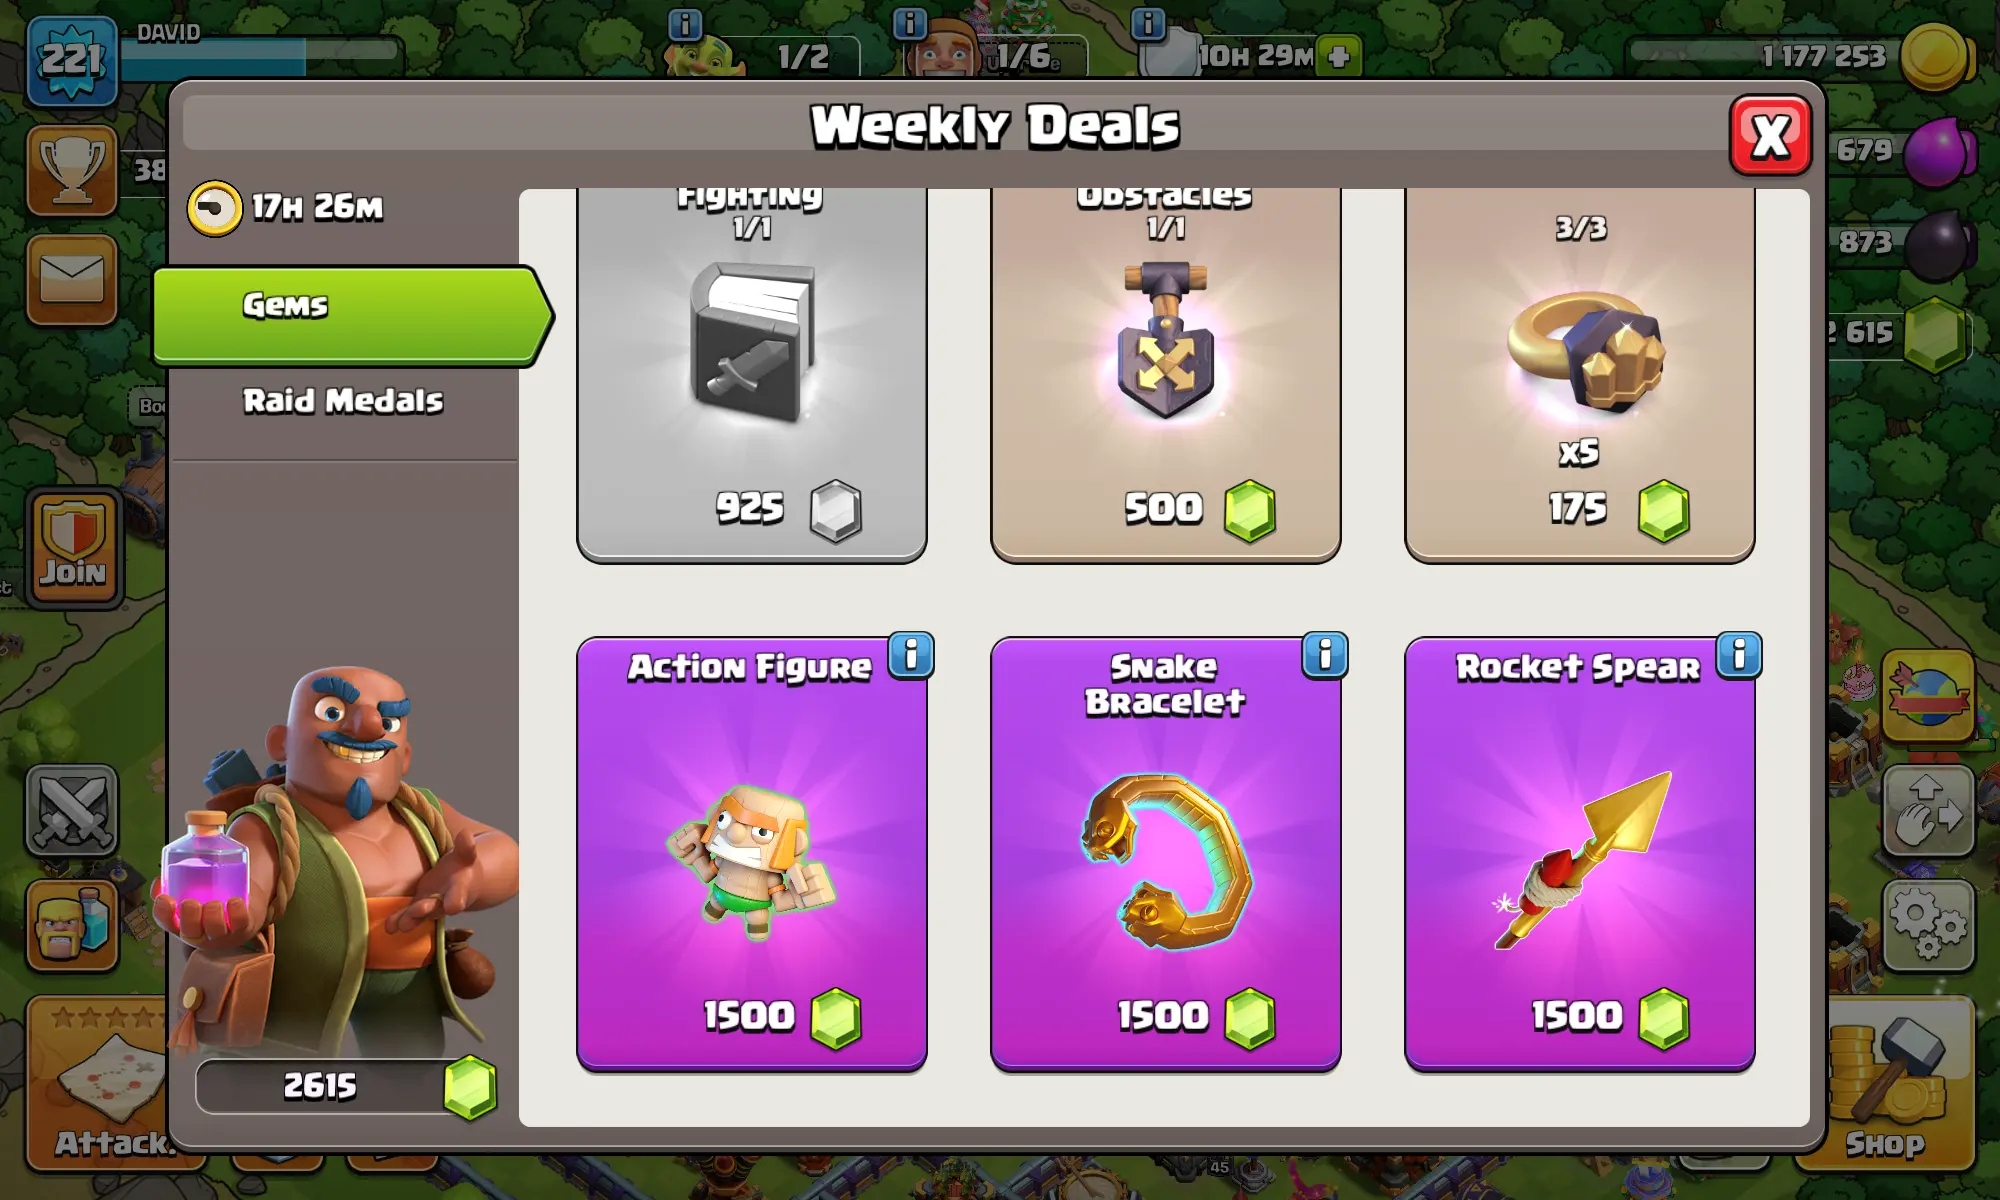This screenshot has height=1200, width=2000.
Task: Open the crossed swords battle log
Action: [x=72, y=810]
